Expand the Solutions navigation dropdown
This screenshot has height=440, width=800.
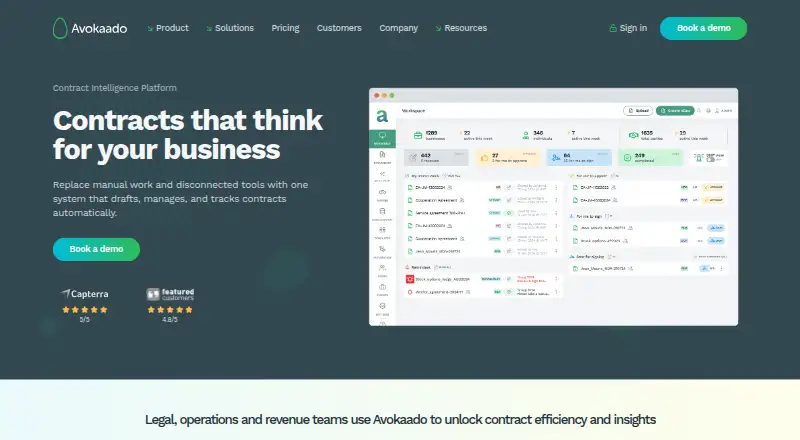tap(230, 28)
